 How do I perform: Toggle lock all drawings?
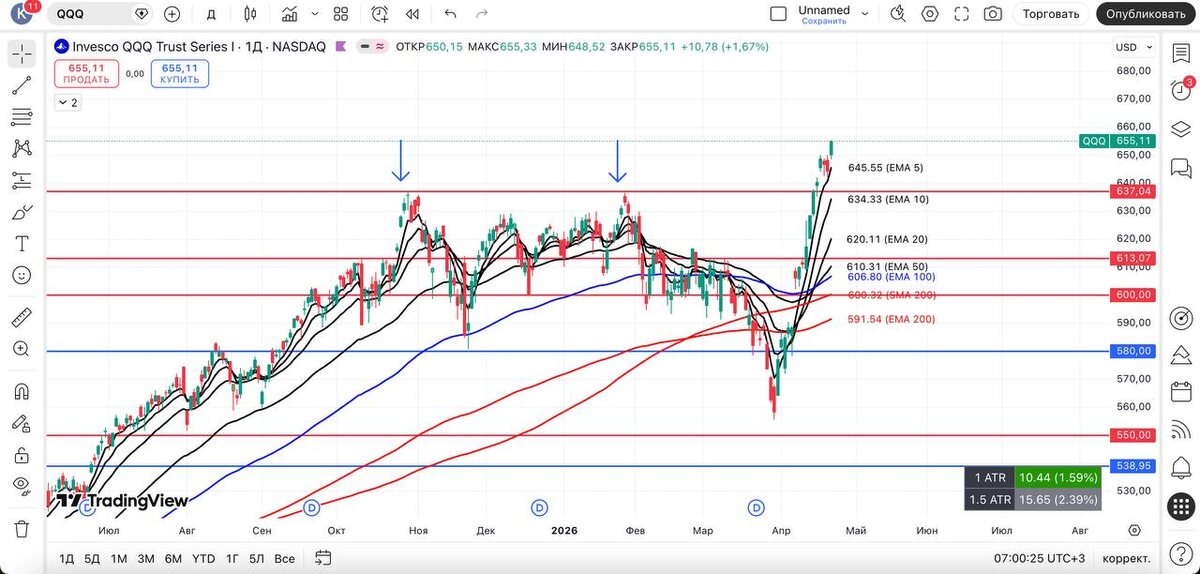pos(21,454)
